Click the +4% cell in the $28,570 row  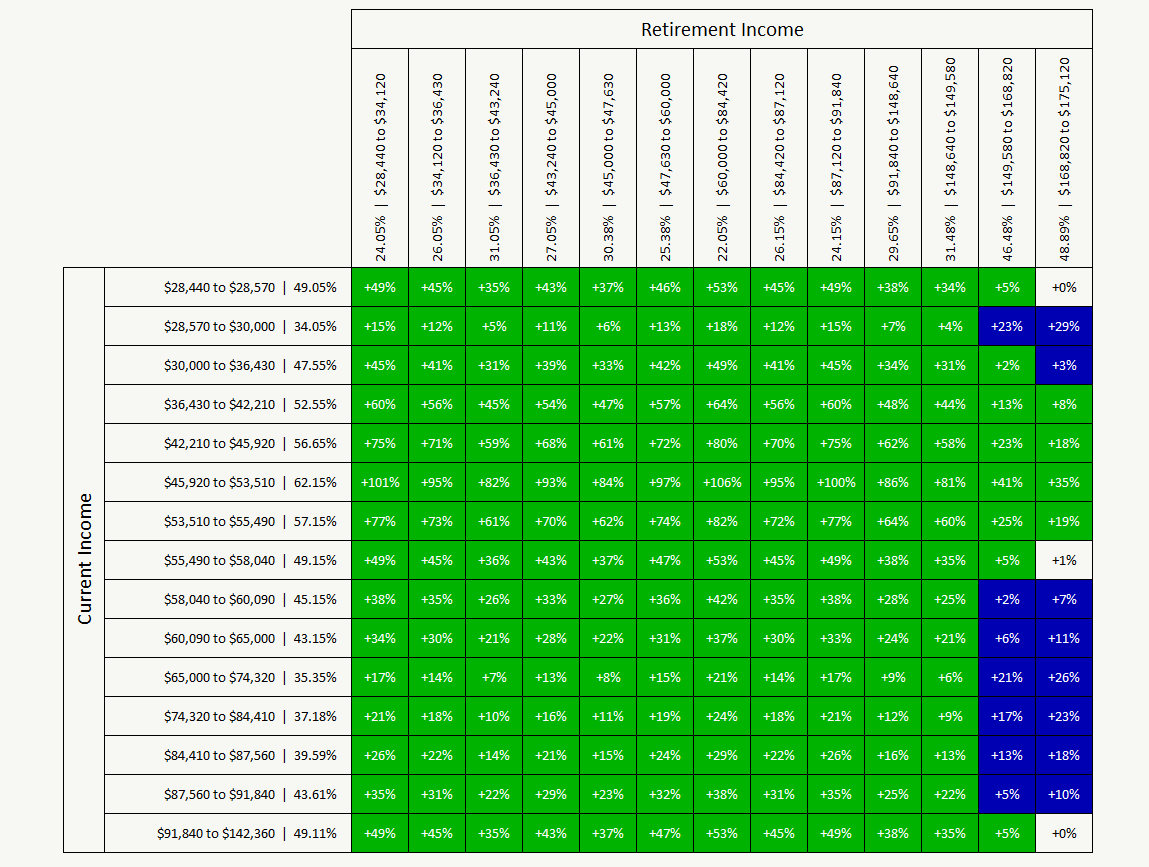[x=950, y=326]
